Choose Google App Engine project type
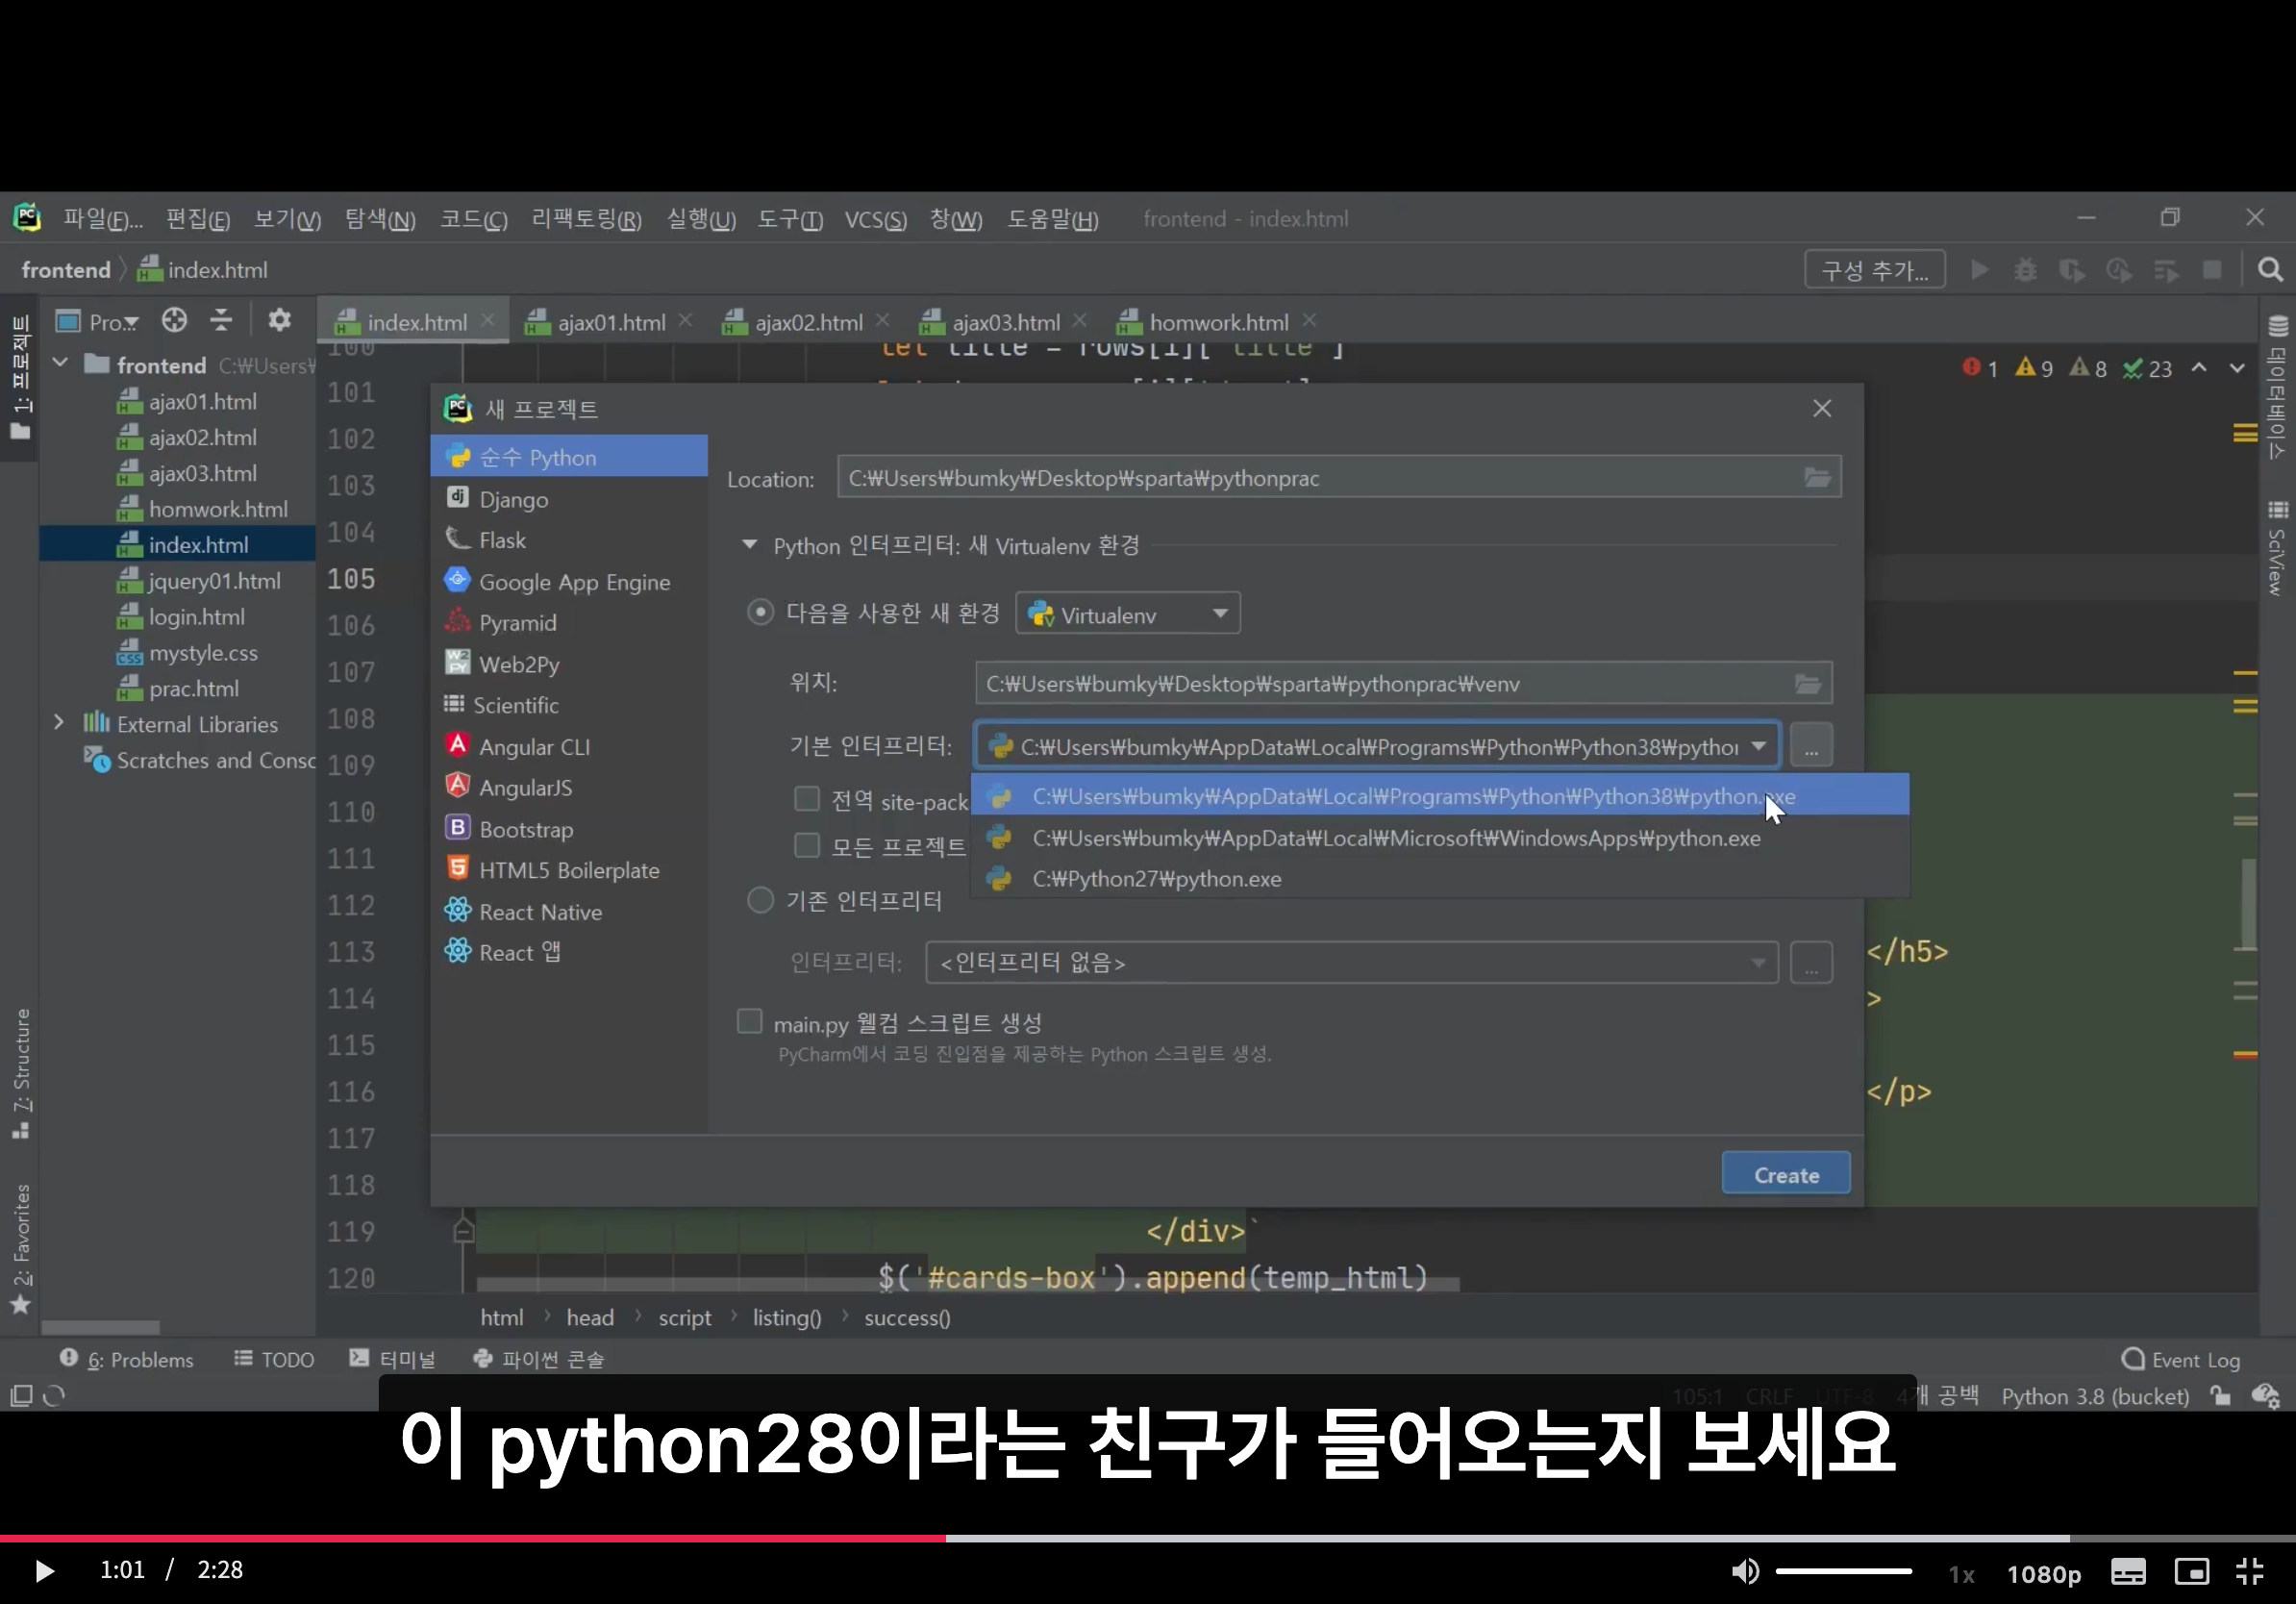The image size is (2296, 1604). pos(568,581)
